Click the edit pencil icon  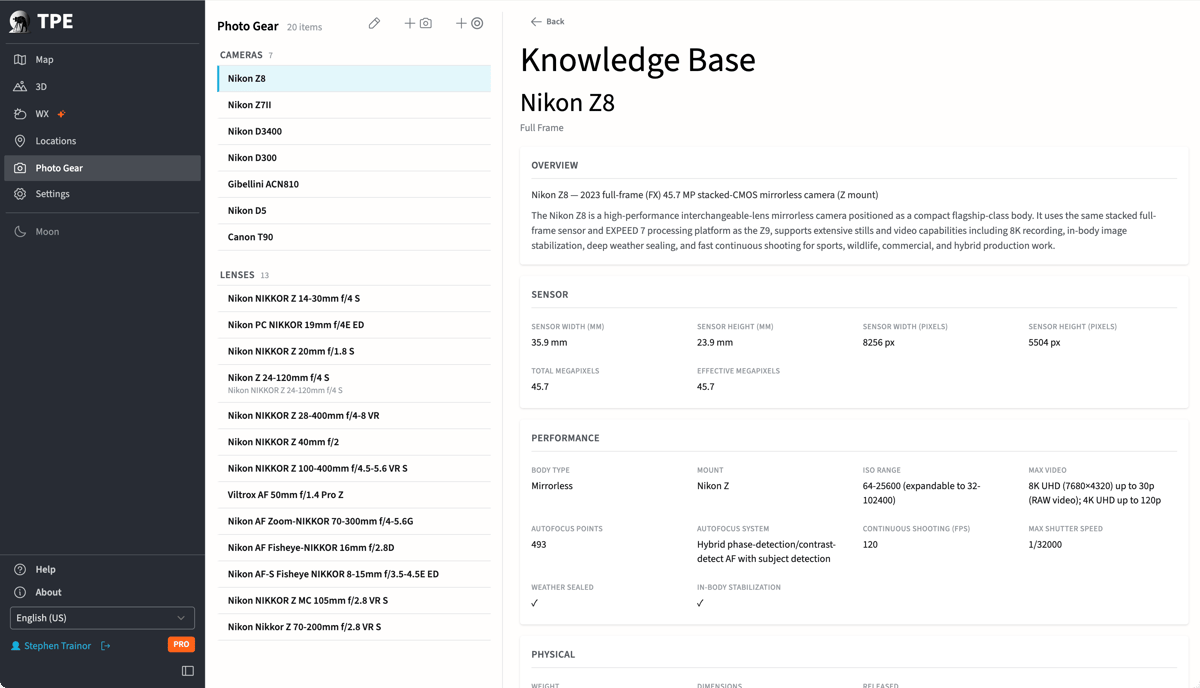pyautogui.click(x=374, y=23)
